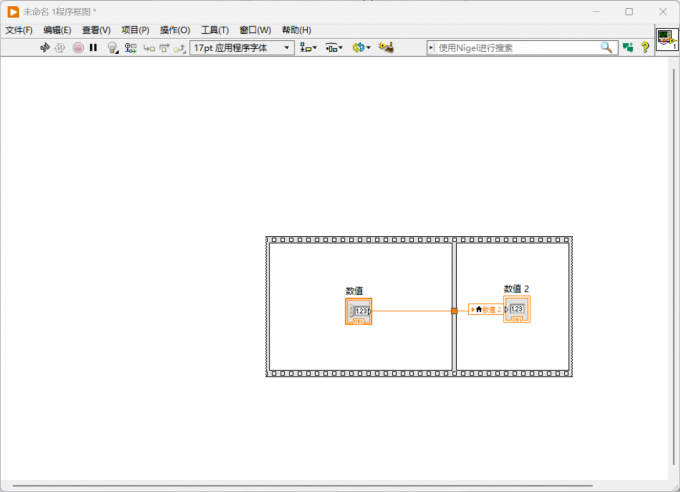Minimize the block diagram window

pyautogui.click(x=596, y=12)
